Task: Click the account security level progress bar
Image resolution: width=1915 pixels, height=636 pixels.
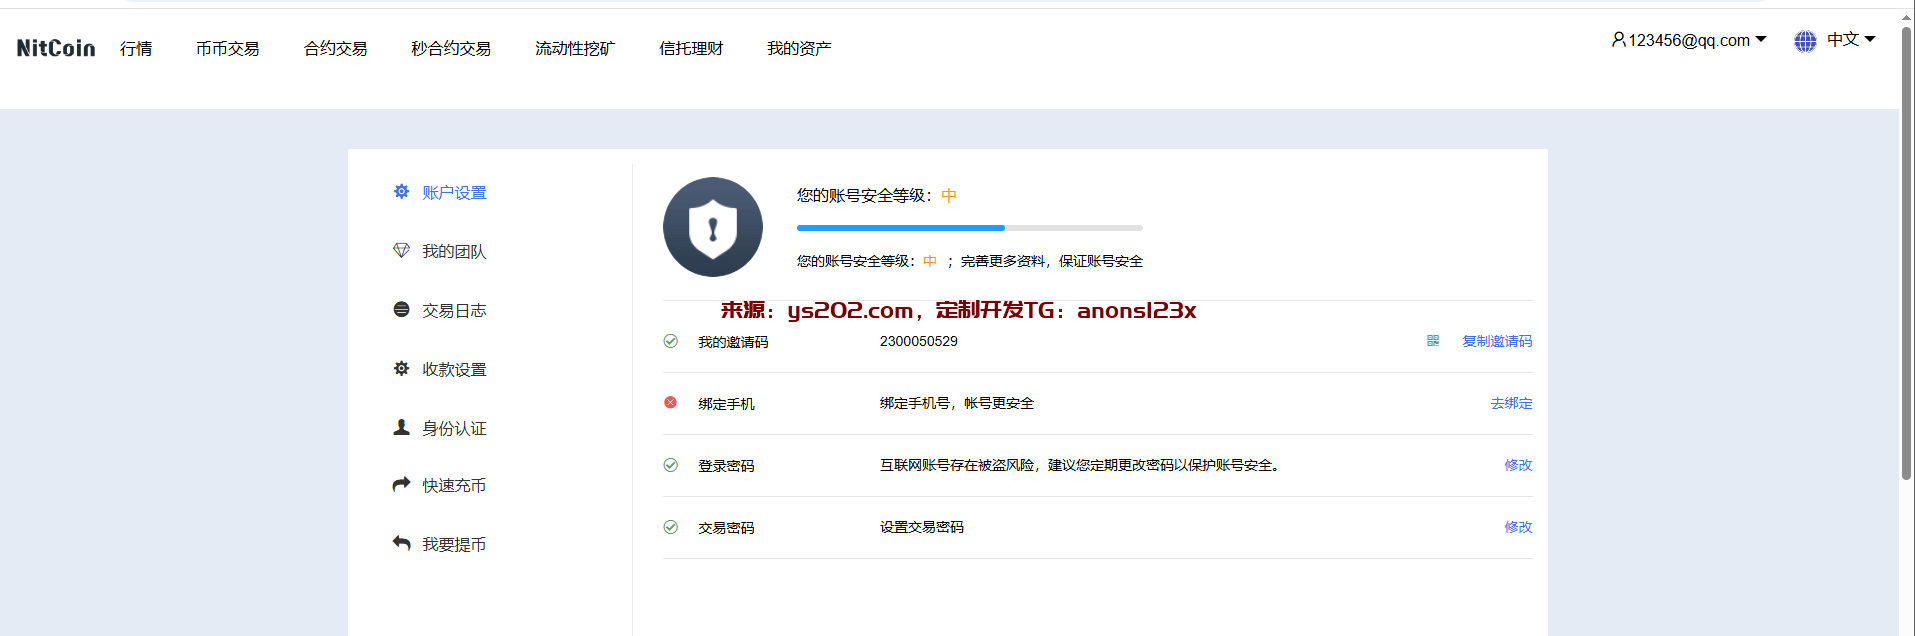Action: tap(970, 228)
